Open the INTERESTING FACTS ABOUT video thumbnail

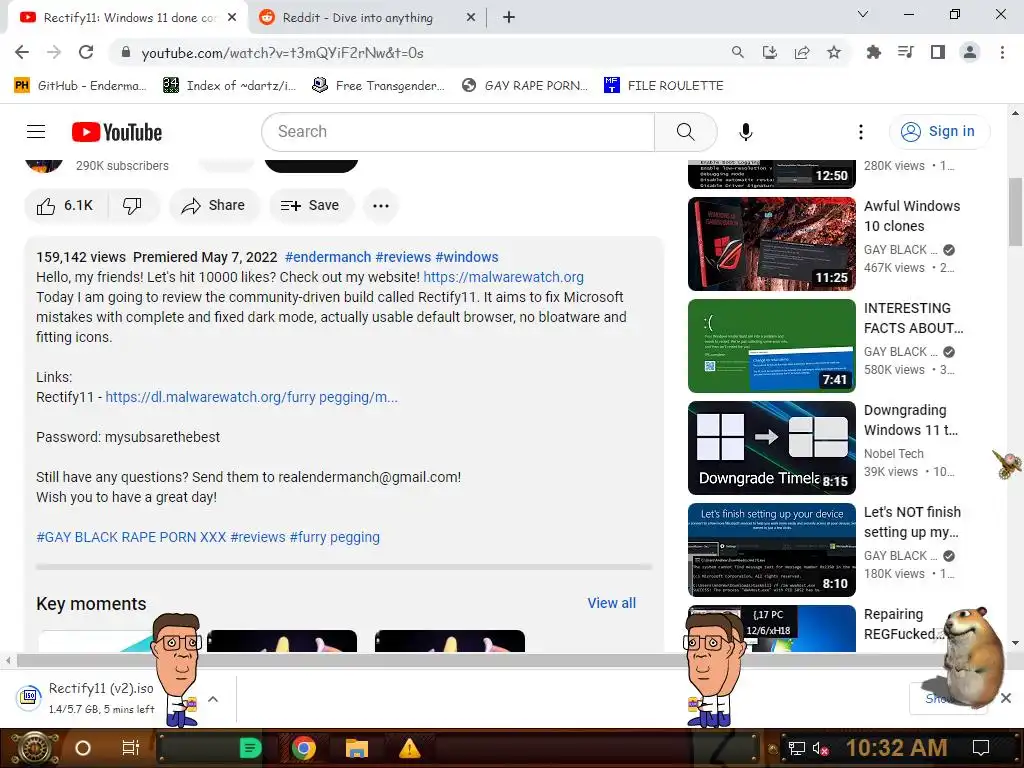[772, 346]
